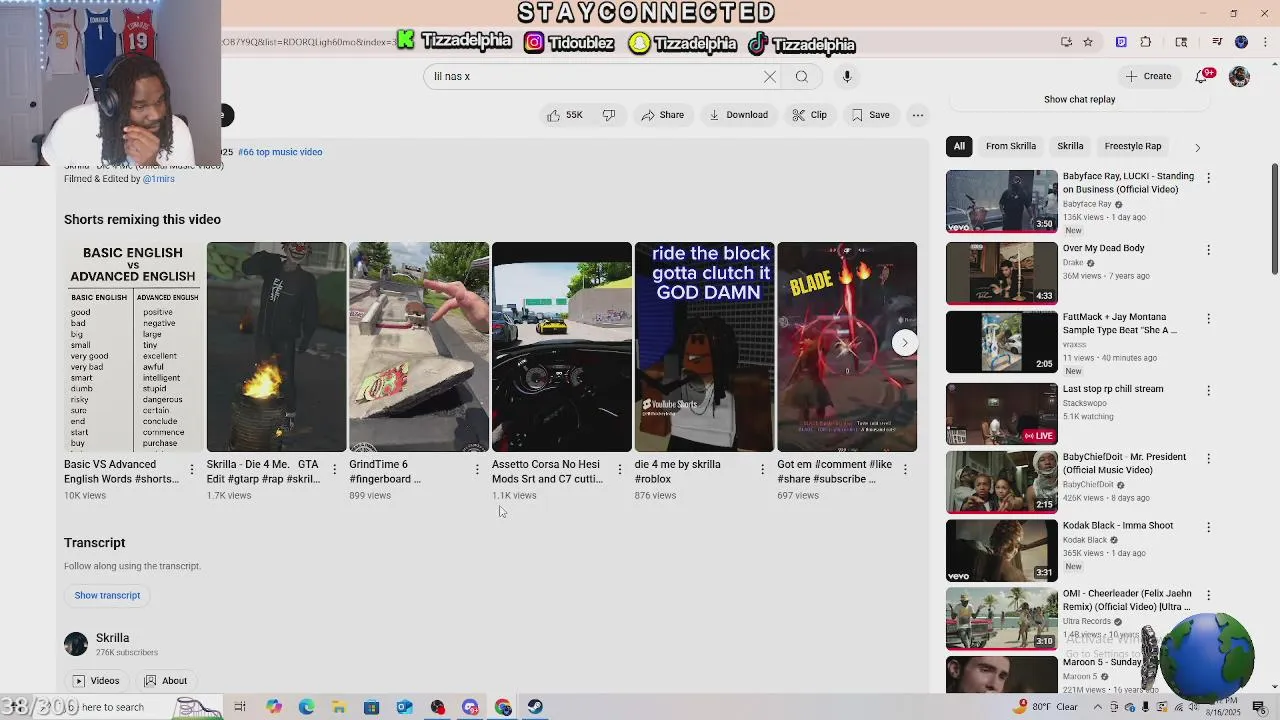Open more options for Assetto Corsa short
Viewport: 1280px width, 720px height.
620,469
